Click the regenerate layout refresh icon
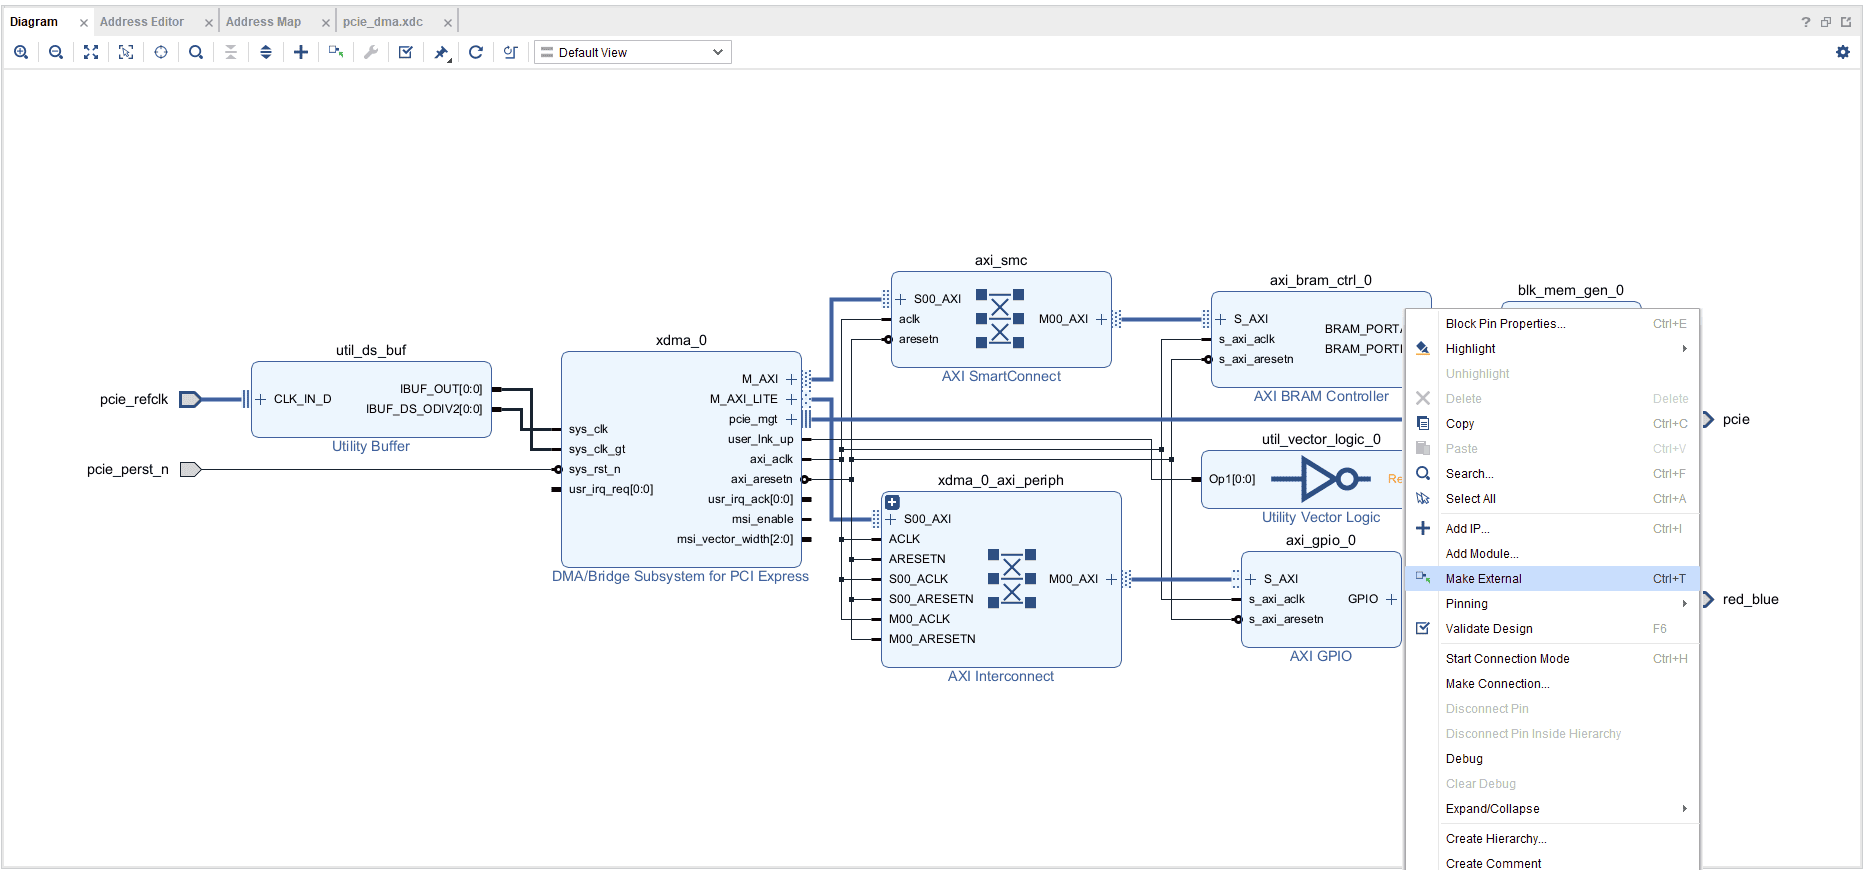 point(476,52)
